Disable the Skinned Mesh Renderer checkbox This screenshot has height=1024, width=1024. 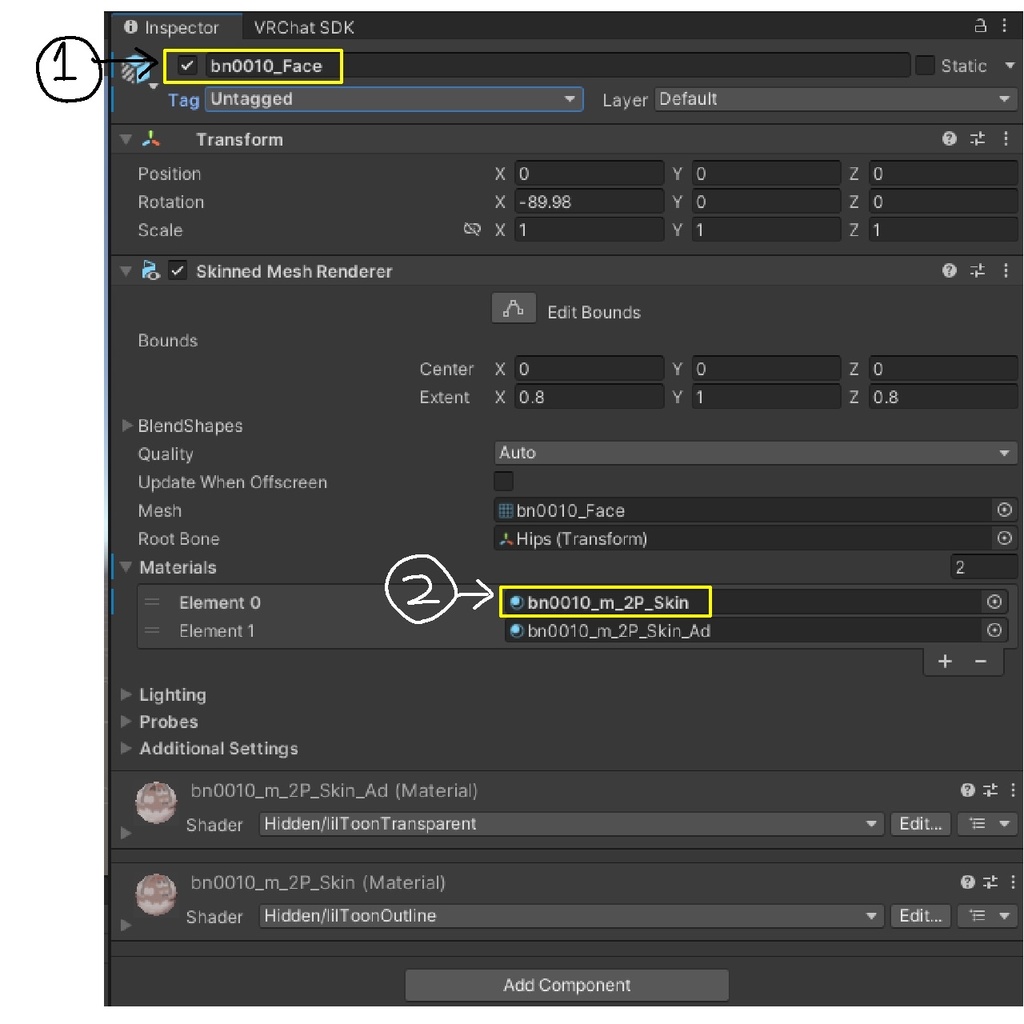pyautogui.click(x=178, y=270)
